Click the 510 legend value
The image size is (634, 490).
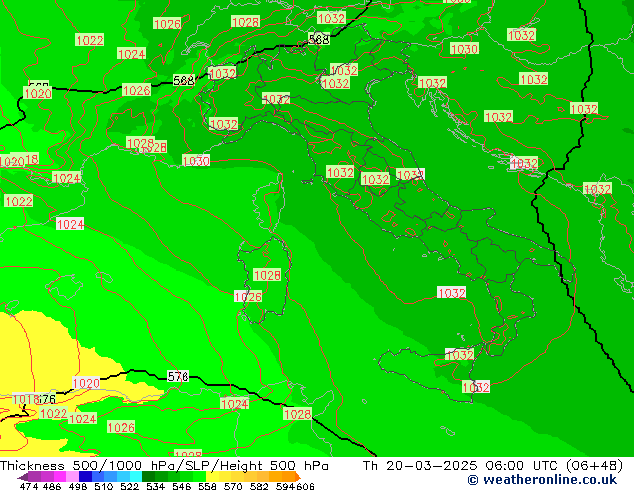[x=104, y=486]
